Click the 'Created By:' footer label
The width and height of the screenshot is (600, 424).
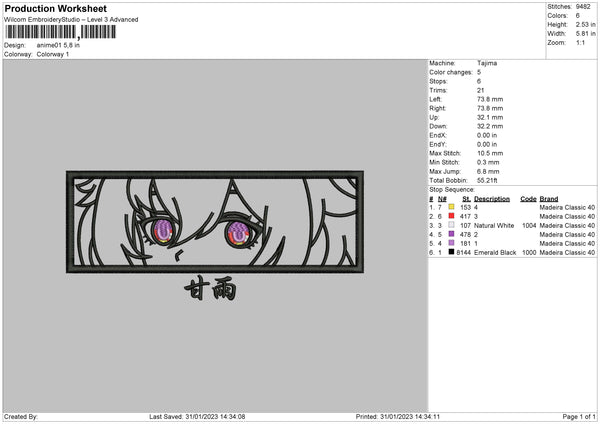click(21, 417)
